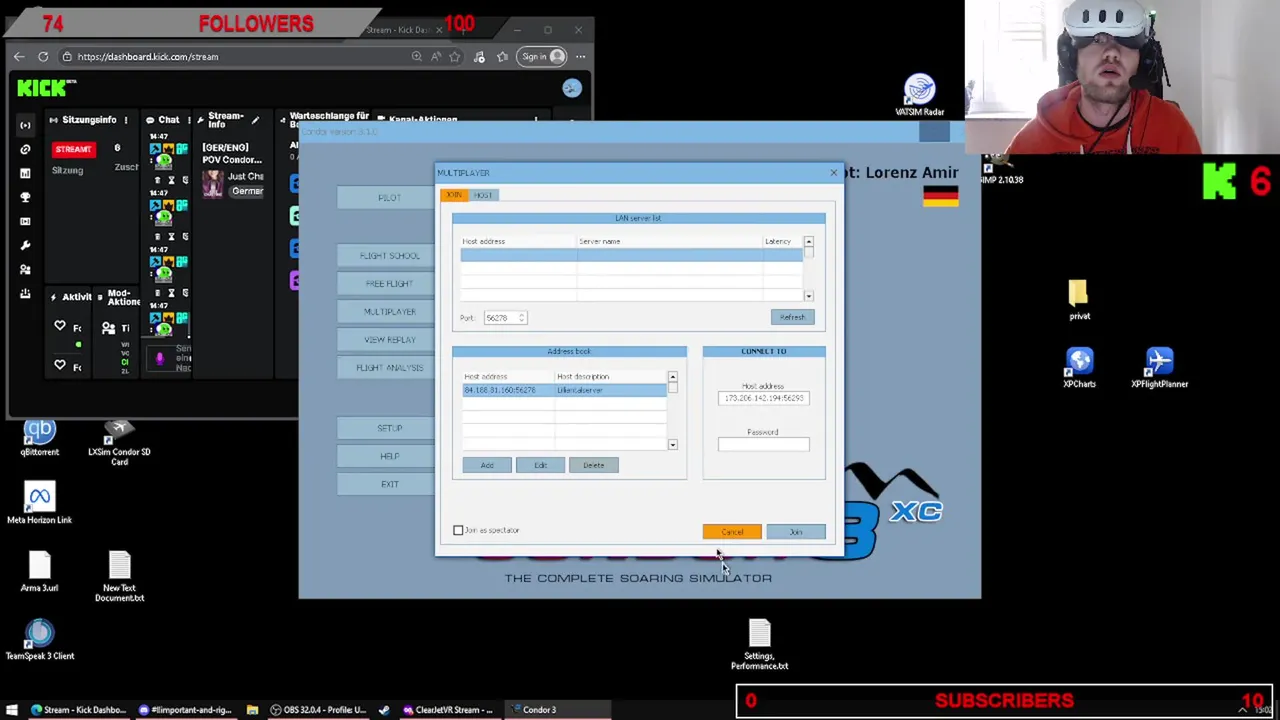The height and width of the screenshot is (720, 1280).
Task: Select the Lilientalserver address book row
Action: click(564, 390)
